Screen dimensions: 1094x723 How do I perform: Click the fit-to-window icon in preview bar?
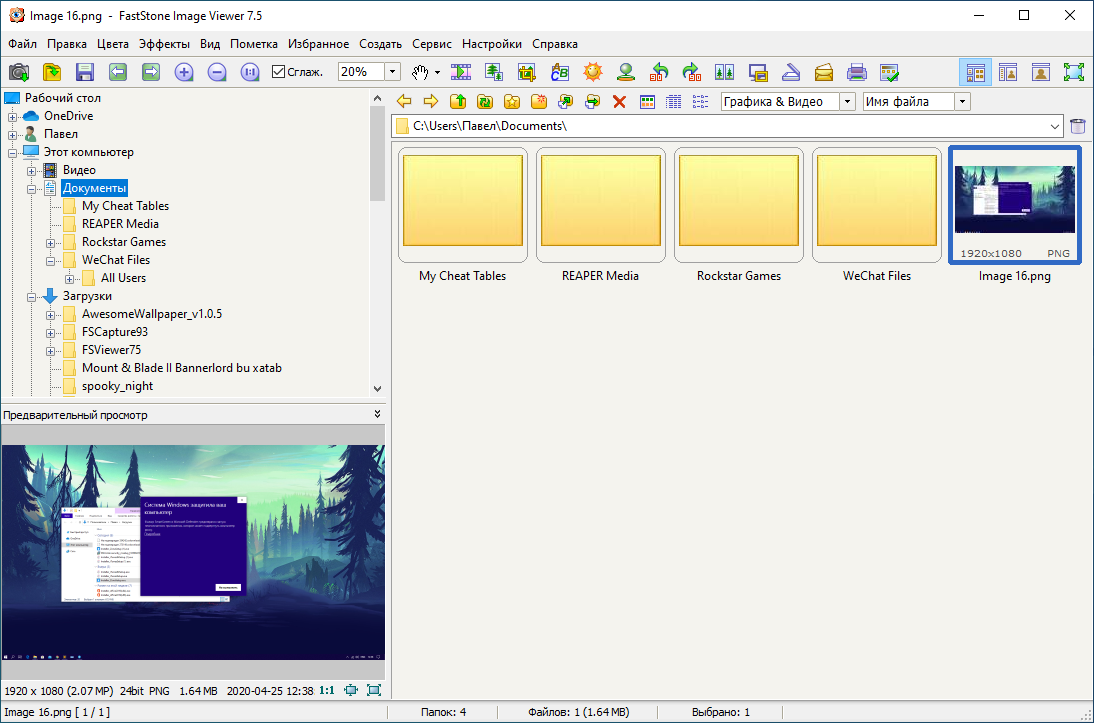351,691
